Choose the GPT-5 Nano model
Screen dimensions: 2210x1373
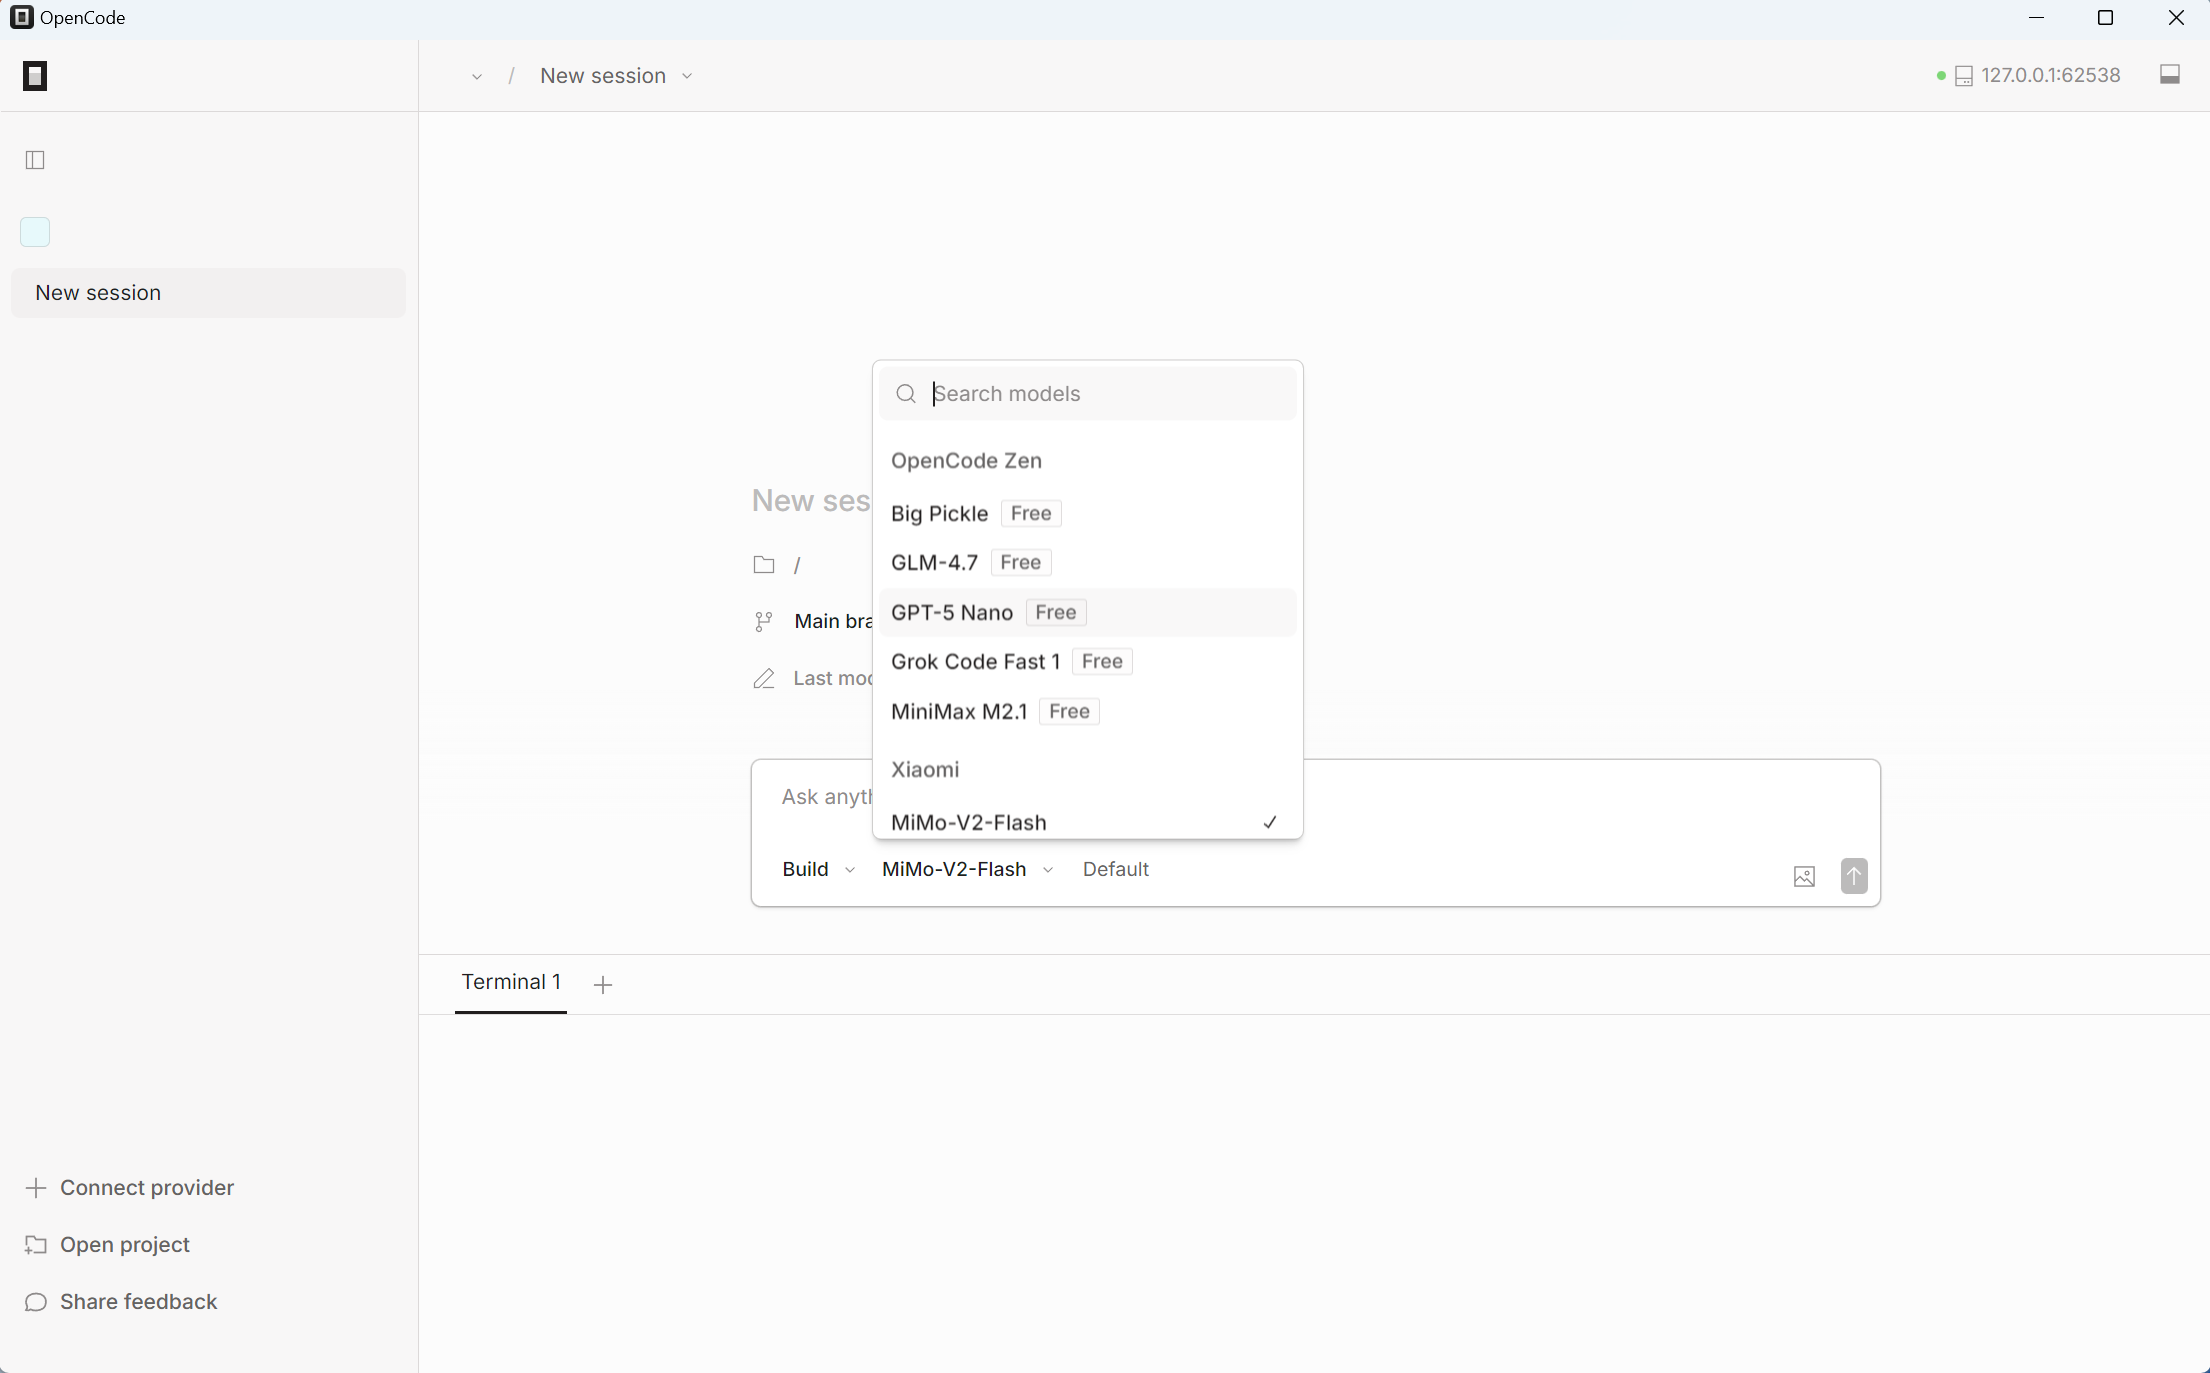tap(952, 612)
